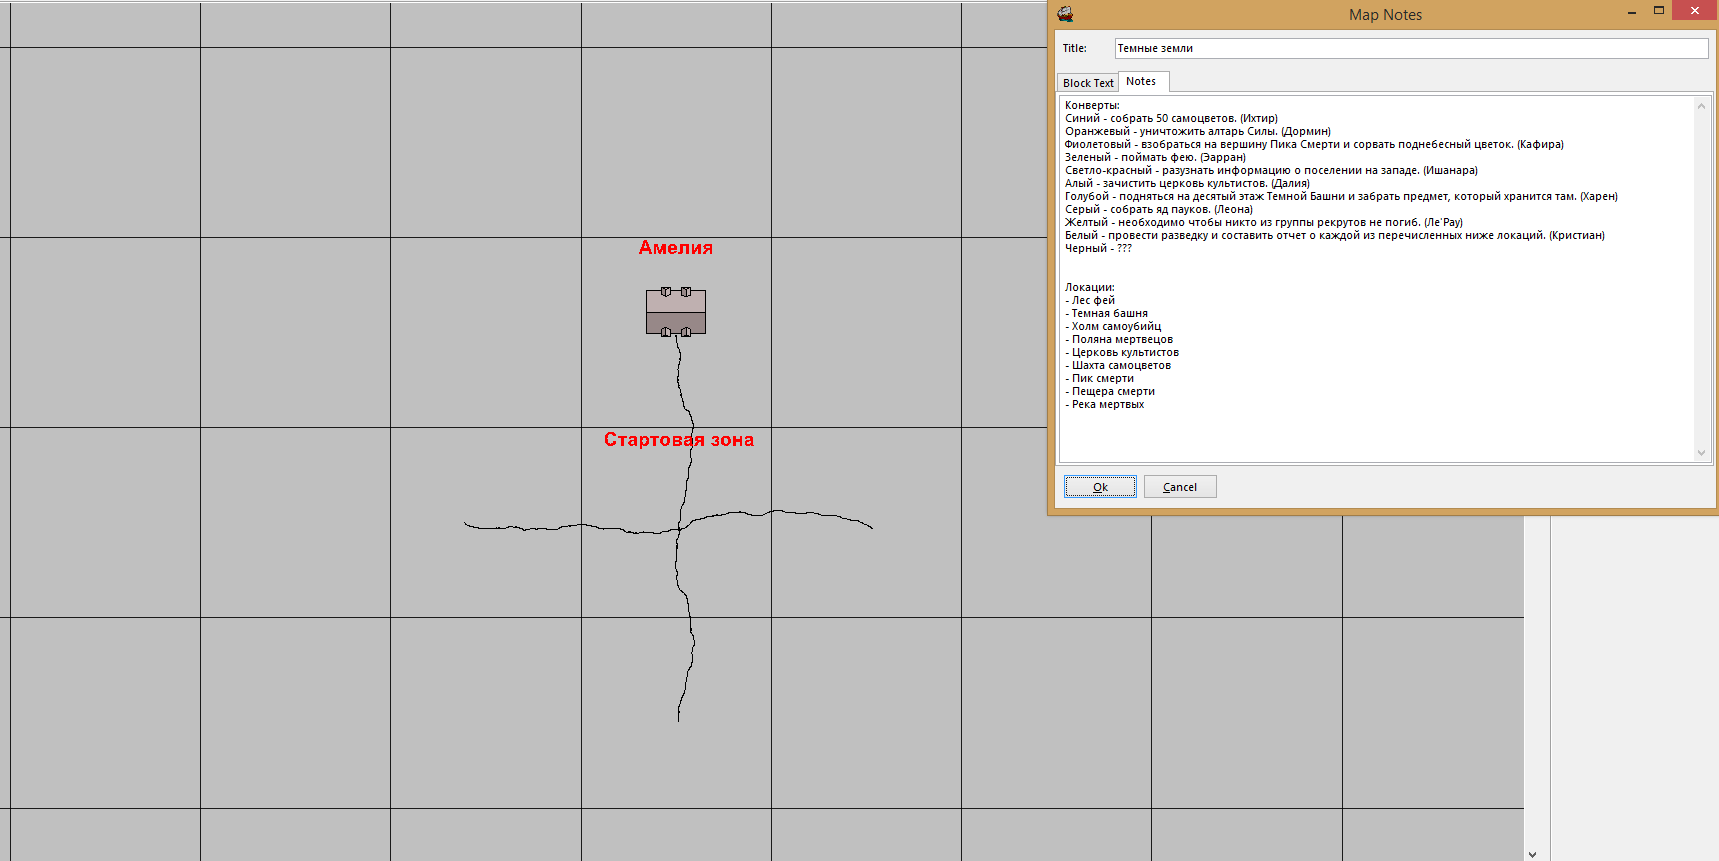1719x861 pixels.
Task: Click map canvas scrollbar down arrow
Action: (x=1533, y=854)
